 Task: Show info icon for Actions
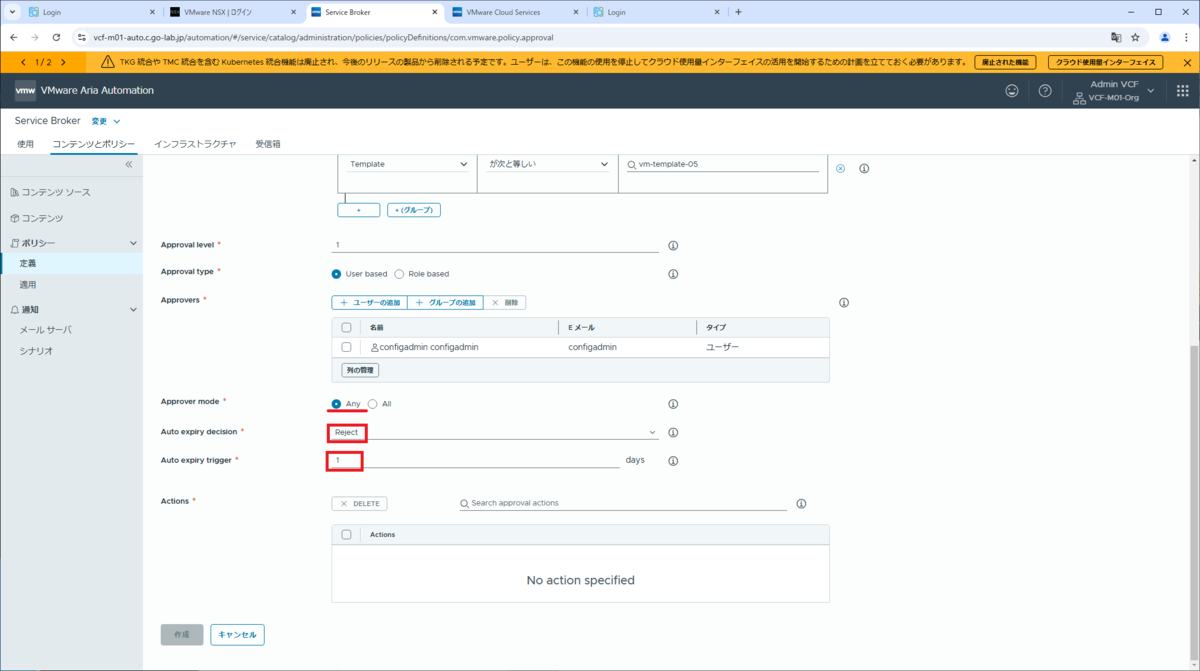pyautogui.click(x=801, y=504)
